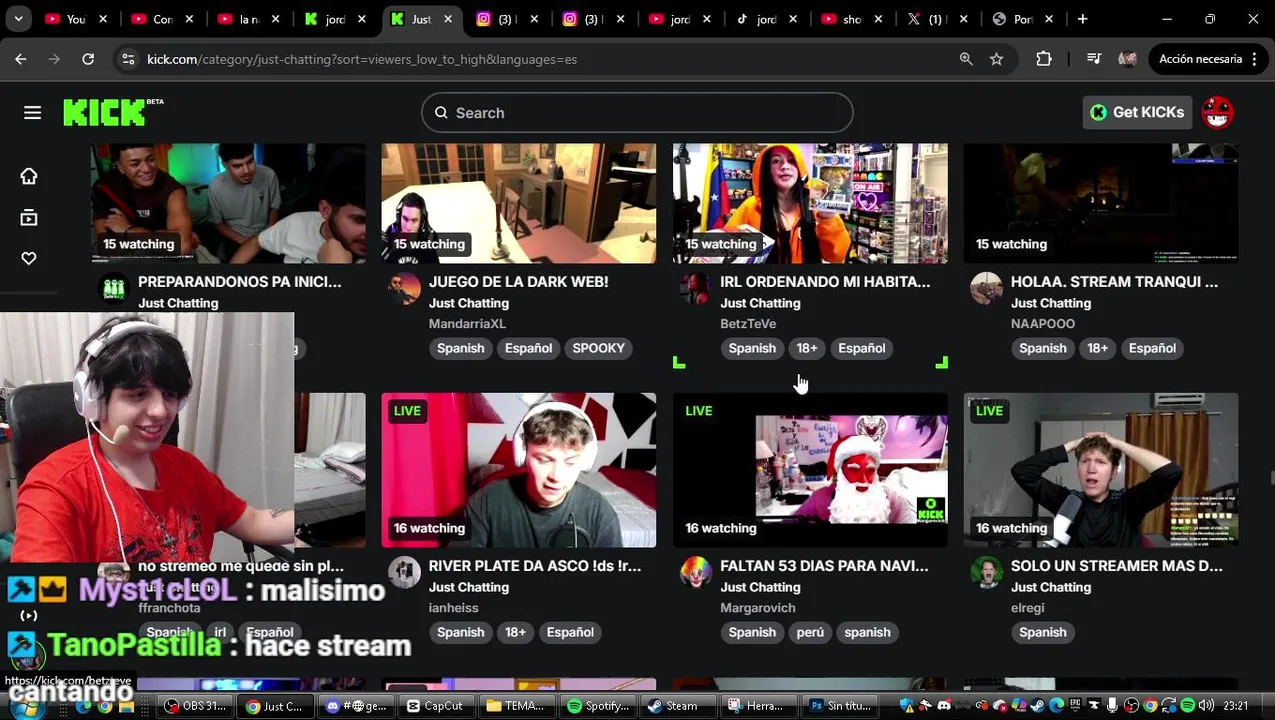The width and height of the screenshot is (1275, 720).
Task: Open Discord from taskbar
Action: pos(355,706)
